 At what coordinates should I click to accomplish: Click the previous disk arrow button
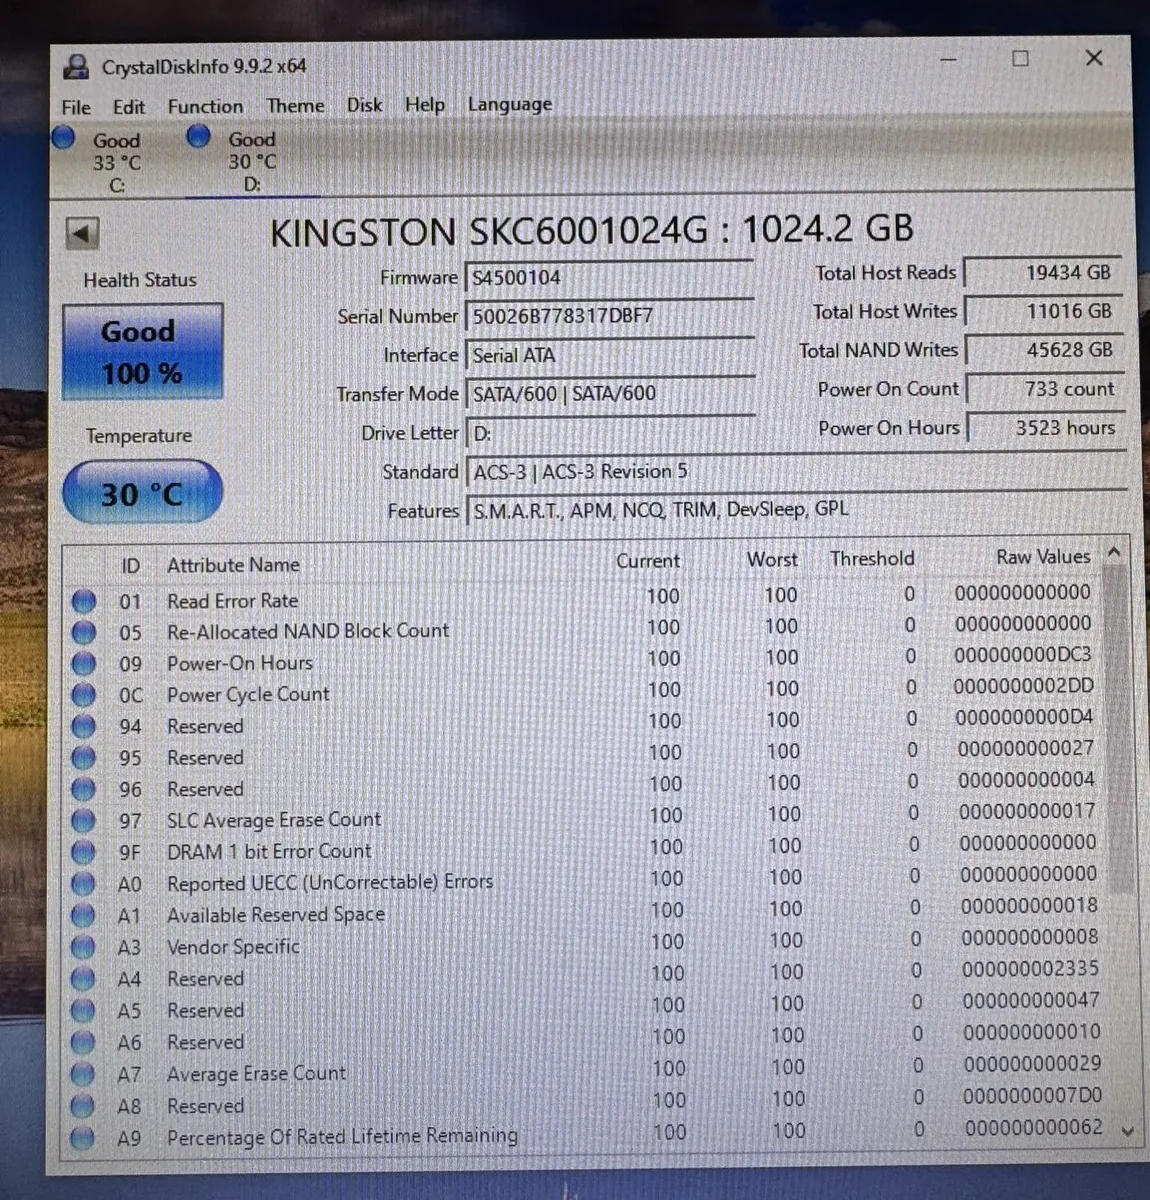coord(82,234)
